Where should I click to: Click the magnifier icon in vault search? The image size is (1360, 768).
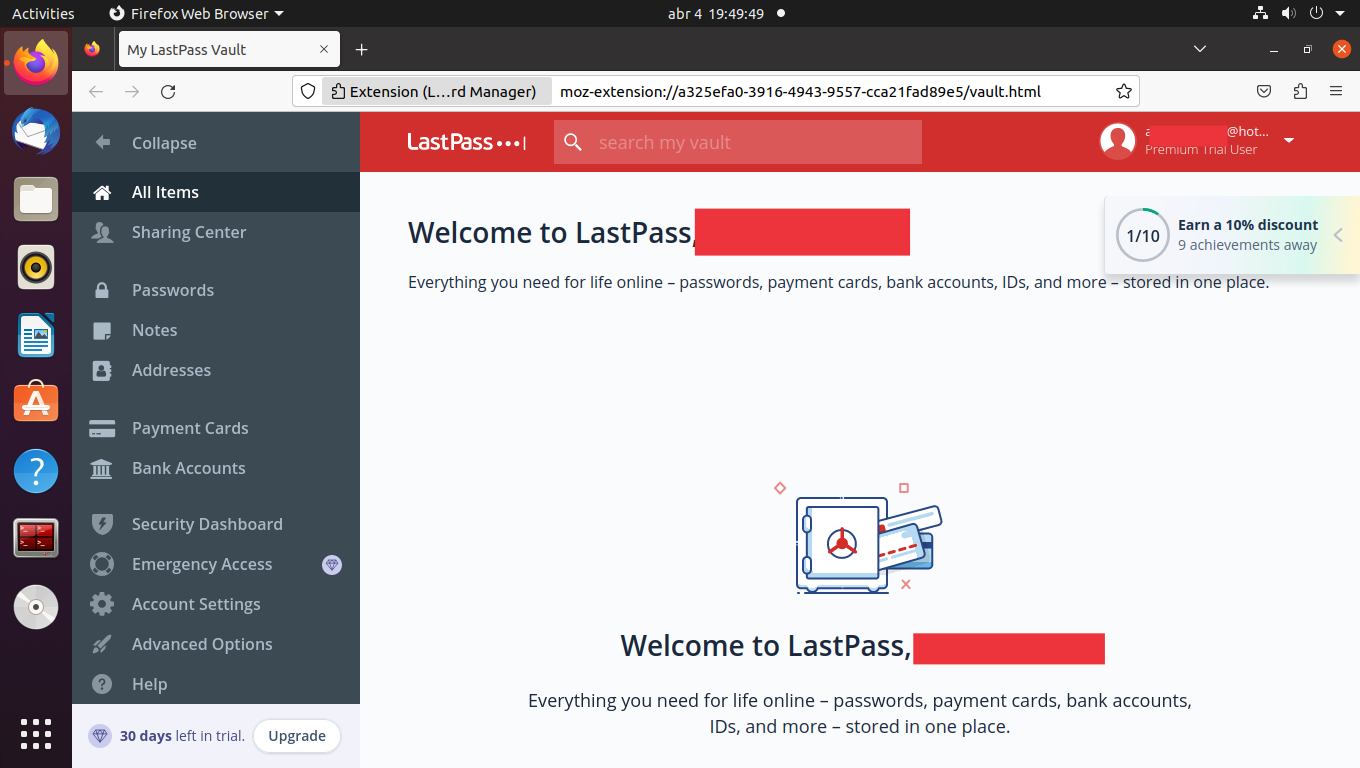573,142
